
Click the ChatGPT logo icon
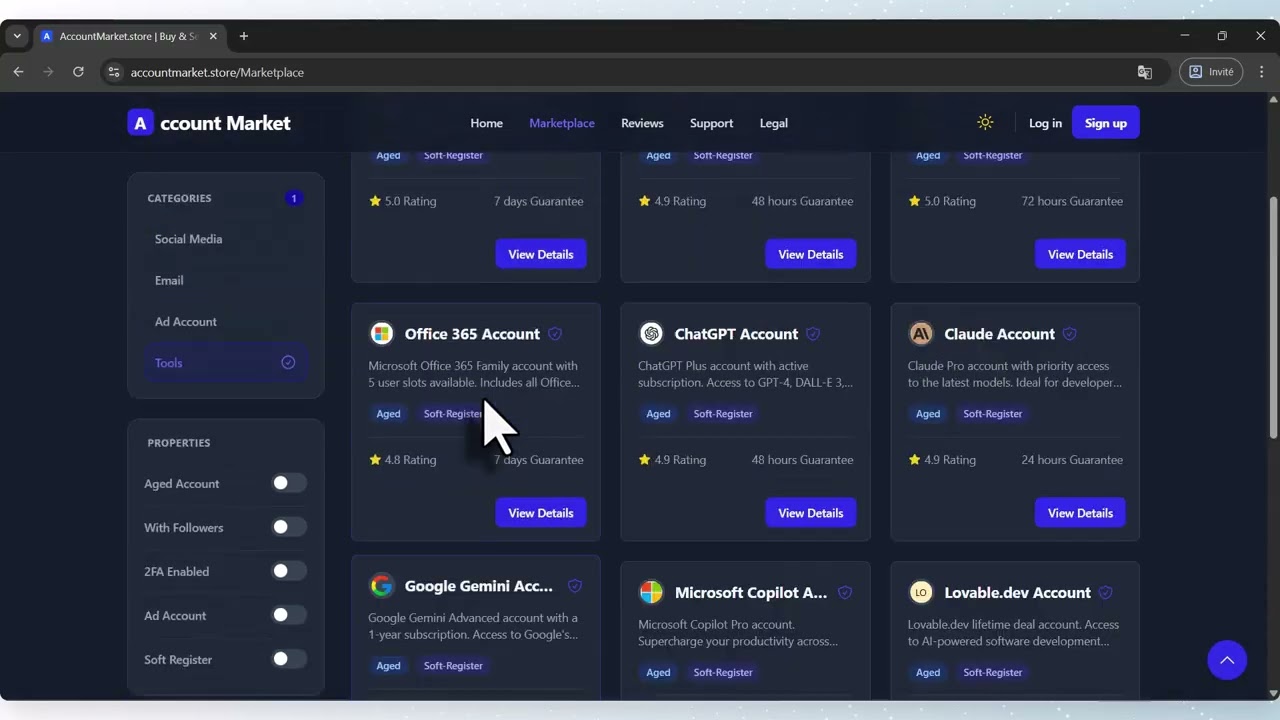[651, 334]
